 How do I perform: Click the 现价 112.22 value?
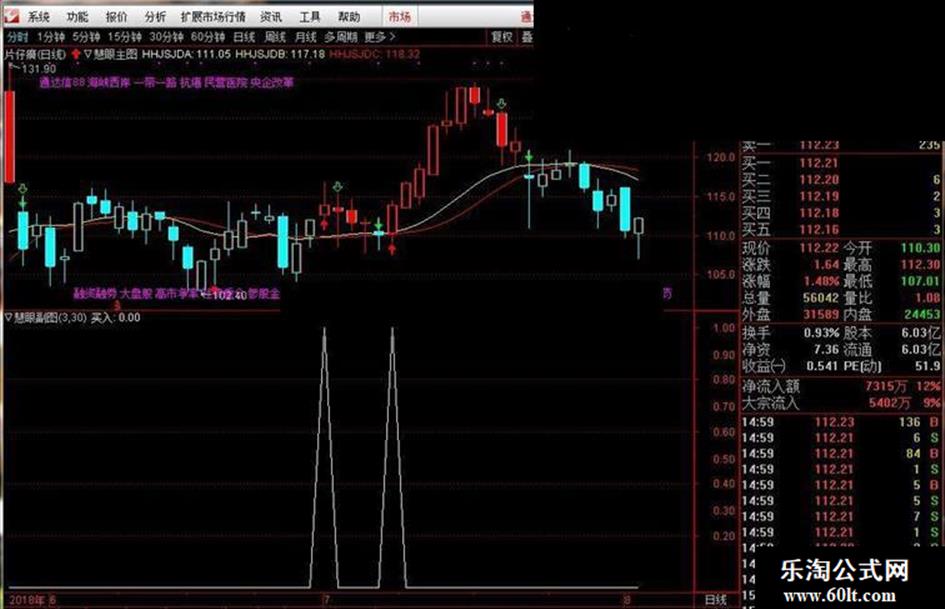tap(819, 248)
